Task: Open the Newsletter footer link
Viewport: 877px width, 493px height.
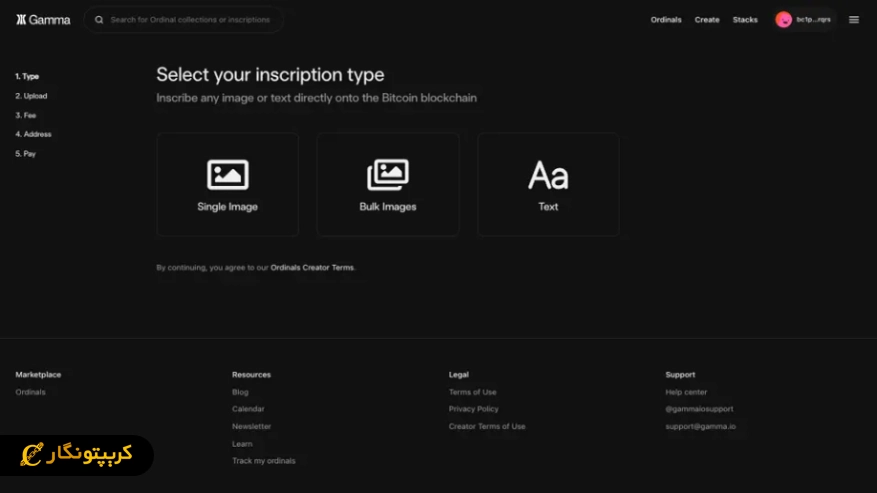Action: click(x=252, y=426)
